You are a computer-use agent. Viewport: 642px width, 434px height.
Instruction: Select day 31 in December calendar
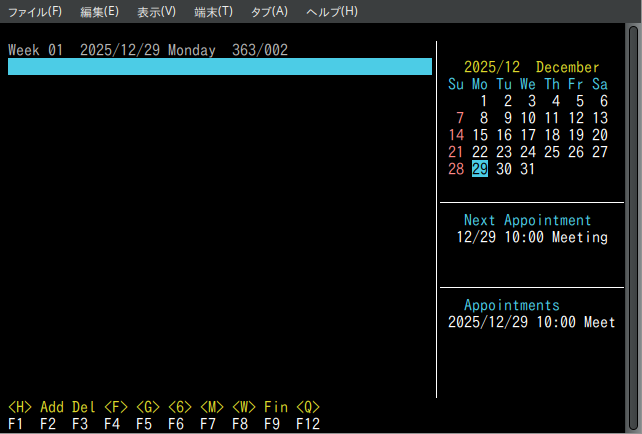pos(528,169)
